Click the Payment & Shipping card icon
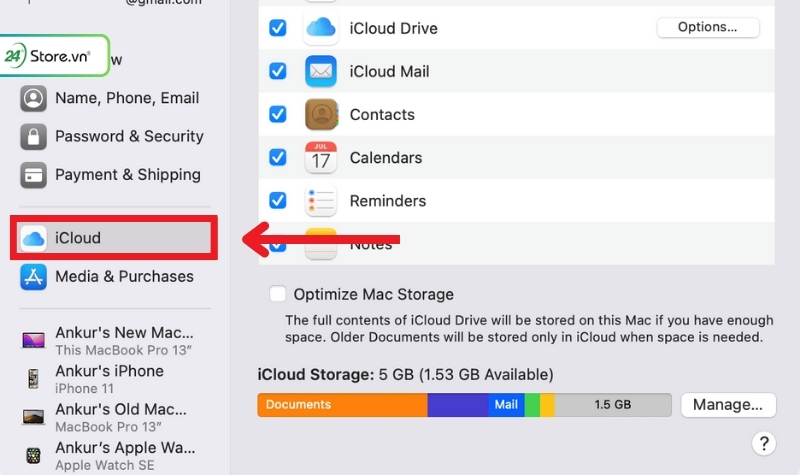 33,175
